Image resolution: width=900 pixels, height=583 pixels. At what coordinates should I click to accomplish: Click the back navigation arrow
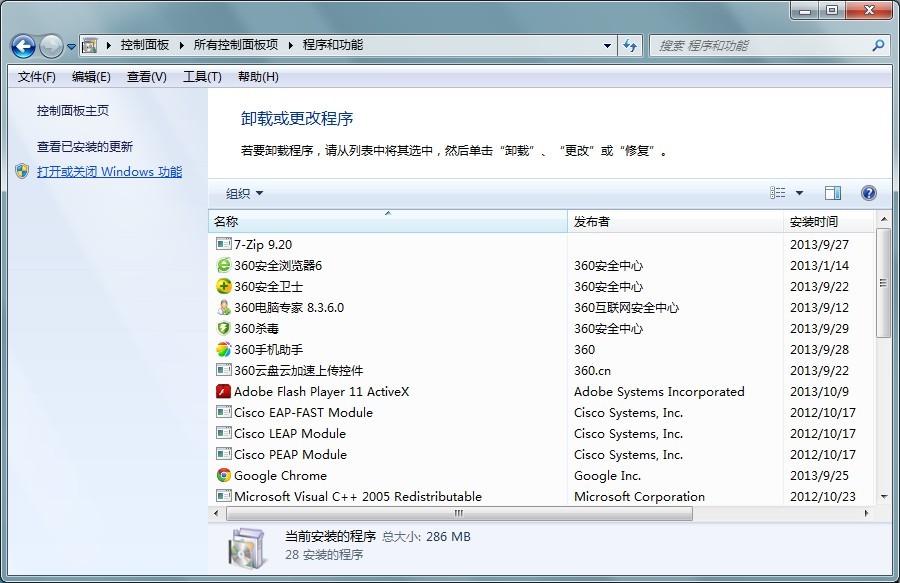click(x=22, y=45)
